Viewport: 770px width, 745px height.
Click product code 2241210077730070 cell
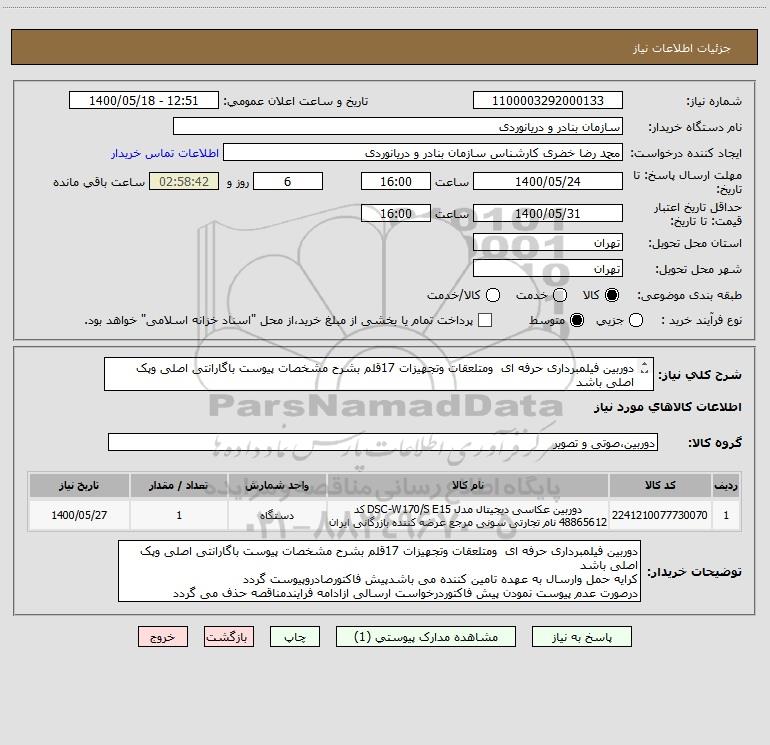pos(660,515)
